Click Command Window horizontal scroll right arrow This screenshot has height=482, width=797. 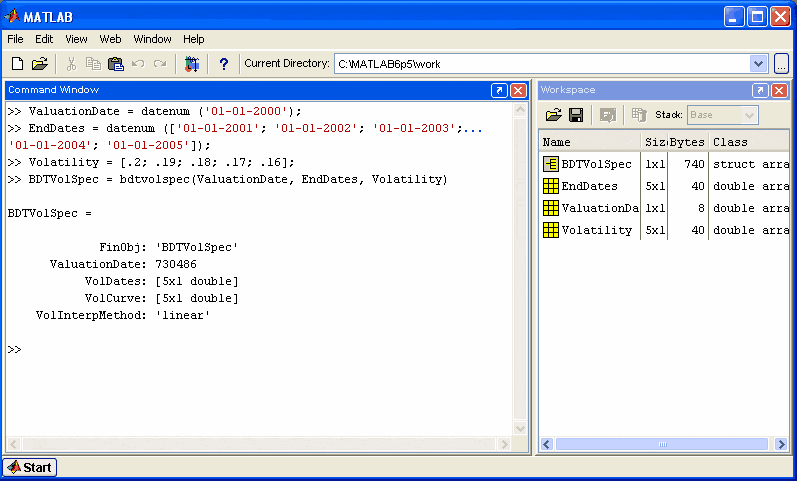tap(505, 444)
